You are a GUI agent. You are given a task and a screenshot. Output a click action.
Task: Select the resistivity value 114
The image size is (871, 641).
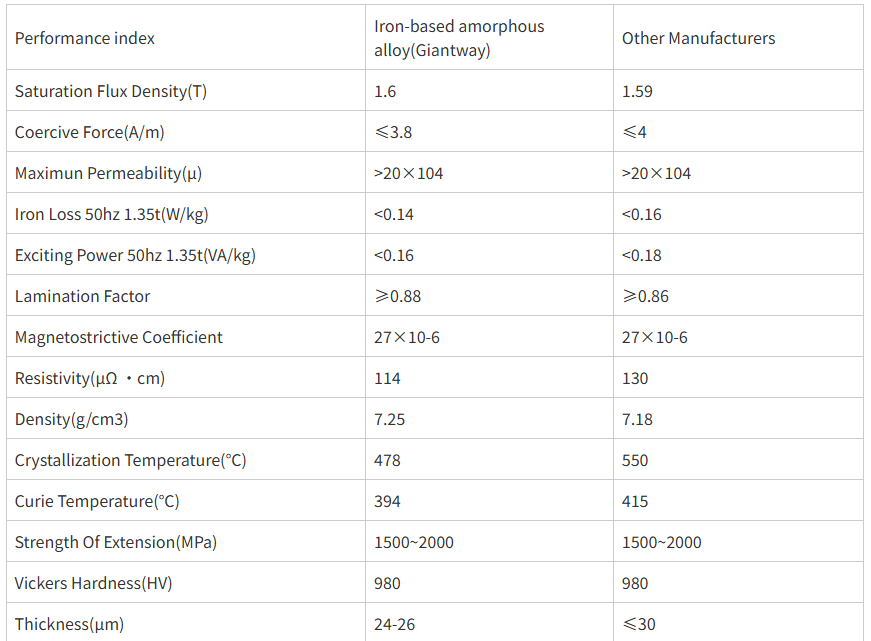coord(387,379)
